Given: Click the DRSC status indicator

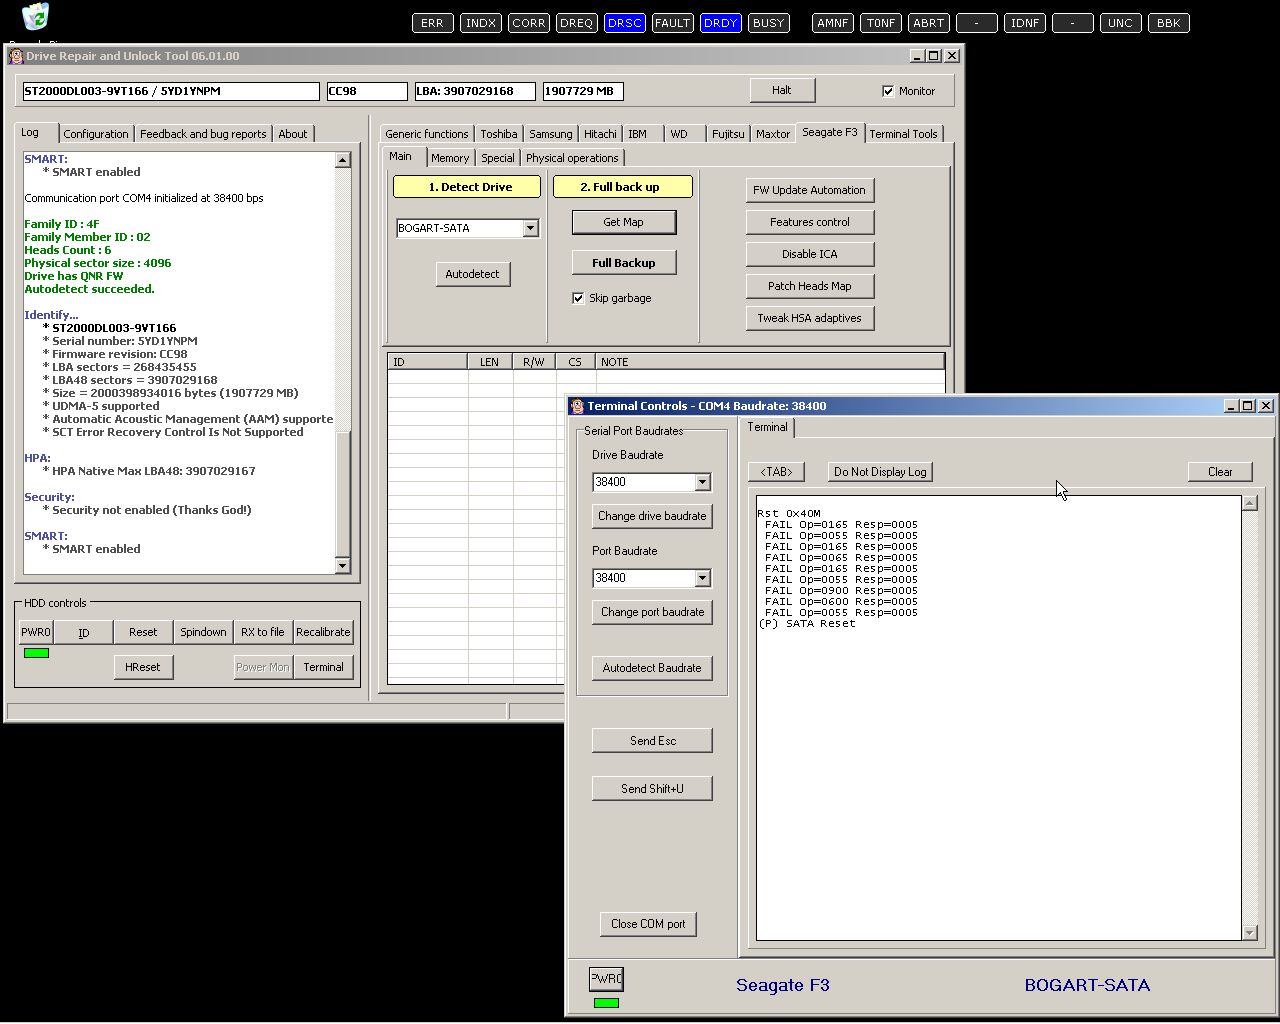Looking at the screenshot, I should [624, 23].
